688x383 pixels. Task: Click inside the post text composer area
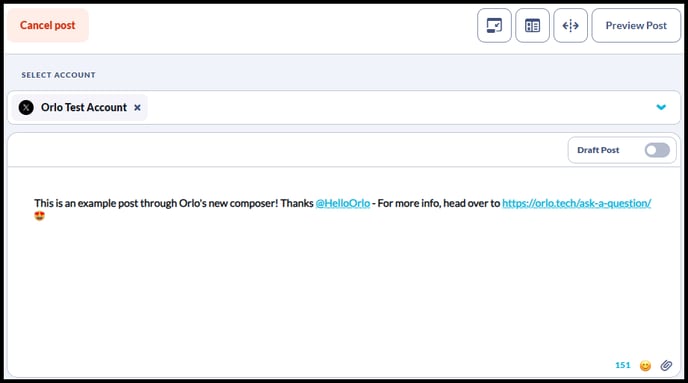click(x=344, y=272)
